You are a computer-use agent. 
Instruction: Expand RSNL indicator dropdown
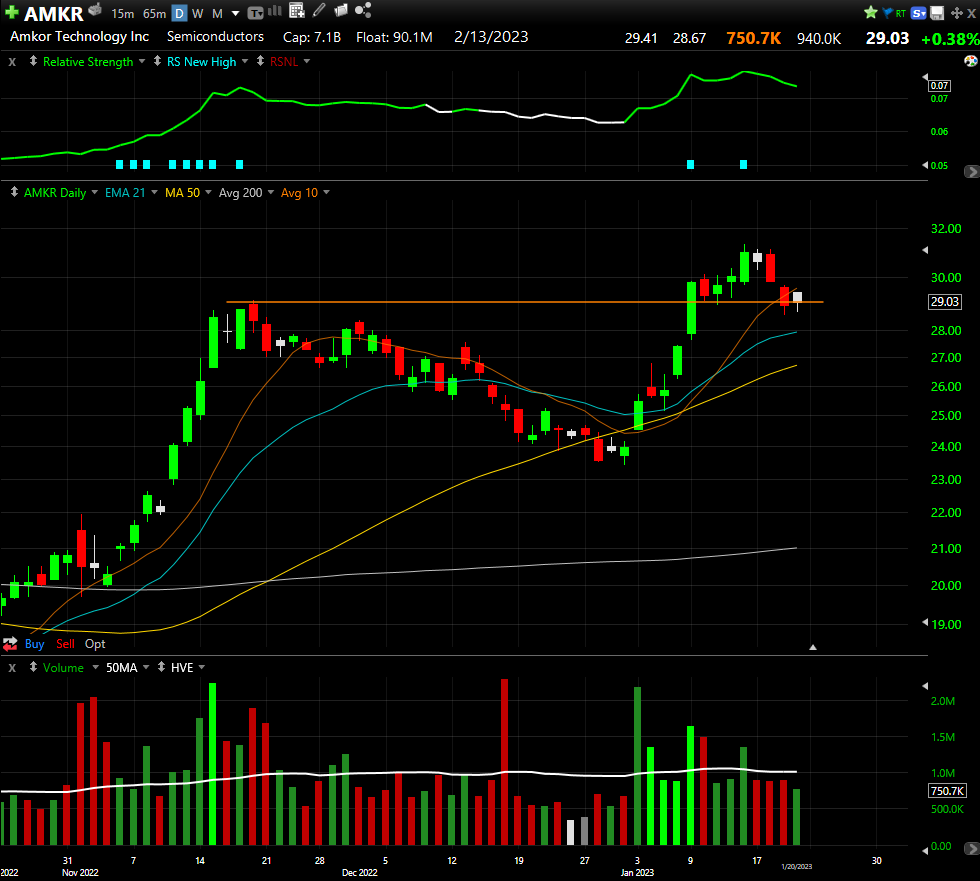[307, 61]
